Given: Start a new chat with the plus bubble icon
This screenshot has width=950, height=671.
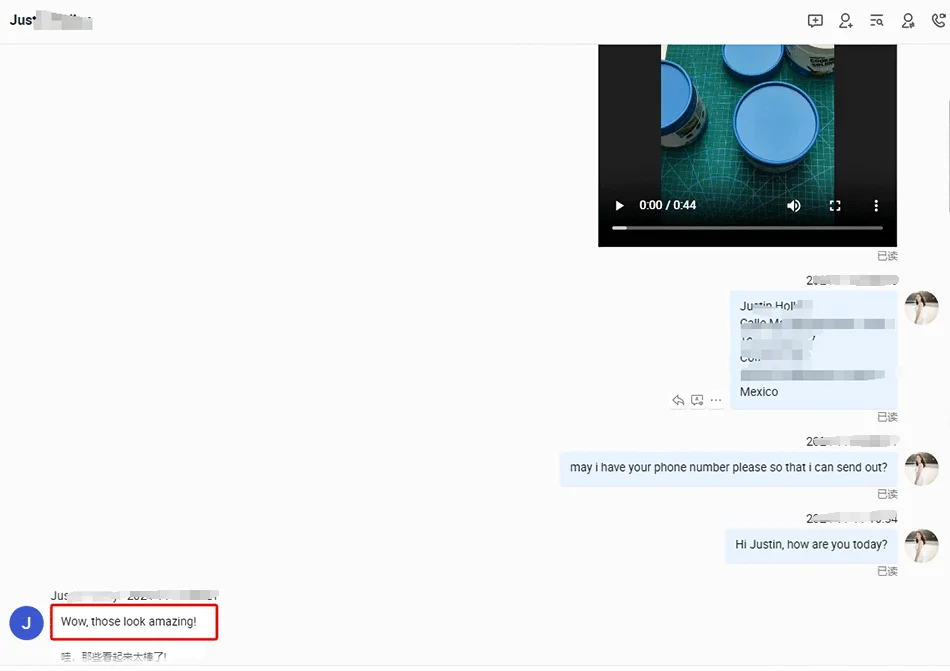Looking at the screenshot, I should [815, 21].
